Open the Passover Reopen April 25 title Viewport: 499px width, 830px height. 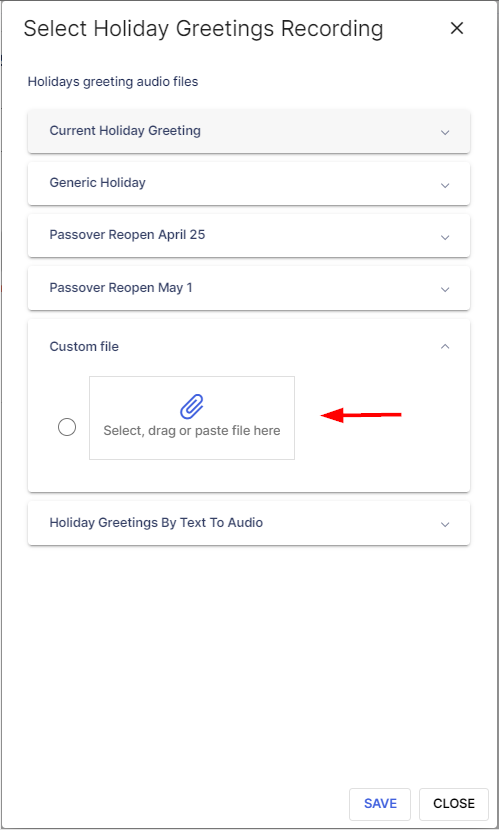127,234
